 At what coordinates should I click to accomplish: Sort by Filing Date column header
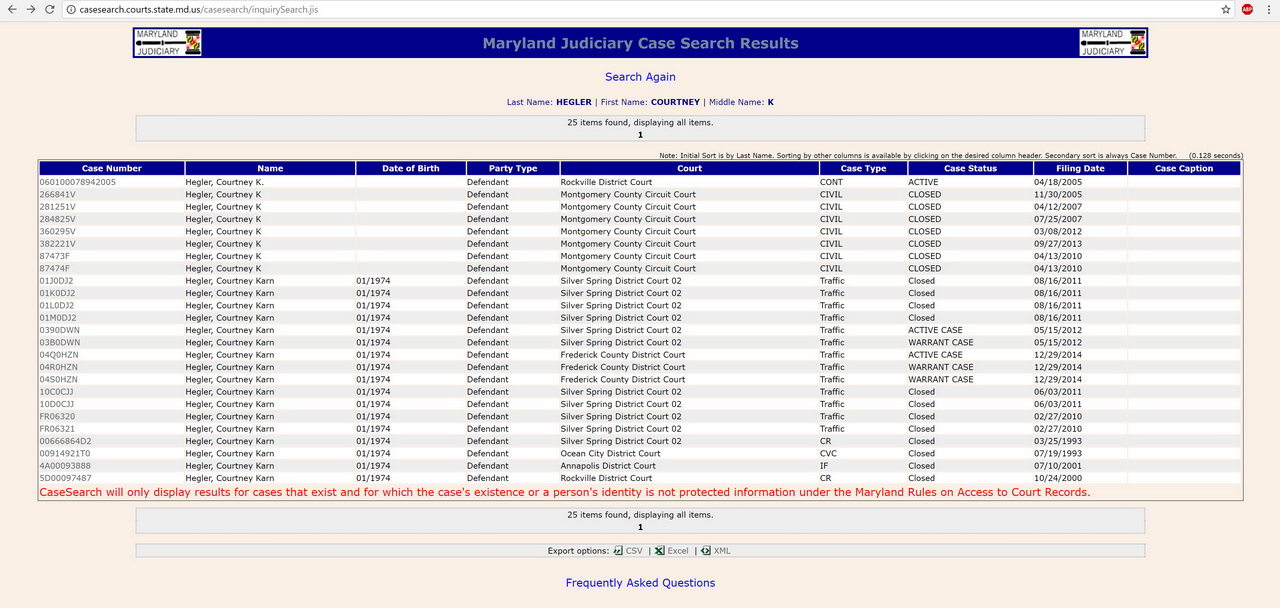click(x=1080, y=168)
